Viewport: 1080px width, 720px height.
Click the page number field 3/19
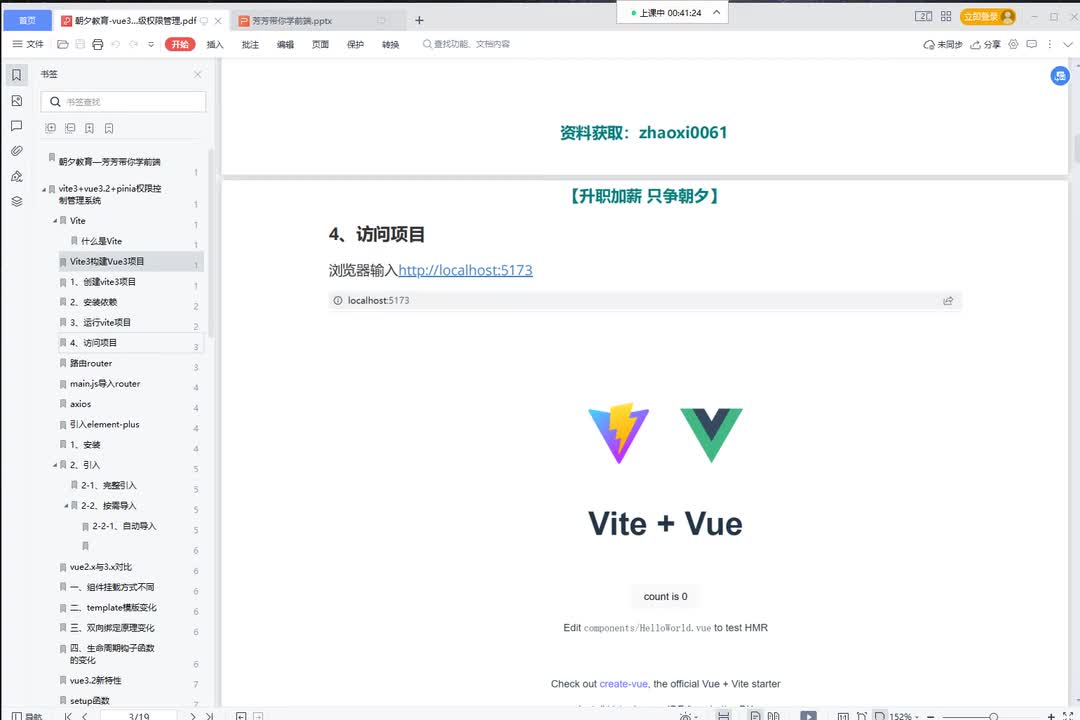tap(138, 716)
